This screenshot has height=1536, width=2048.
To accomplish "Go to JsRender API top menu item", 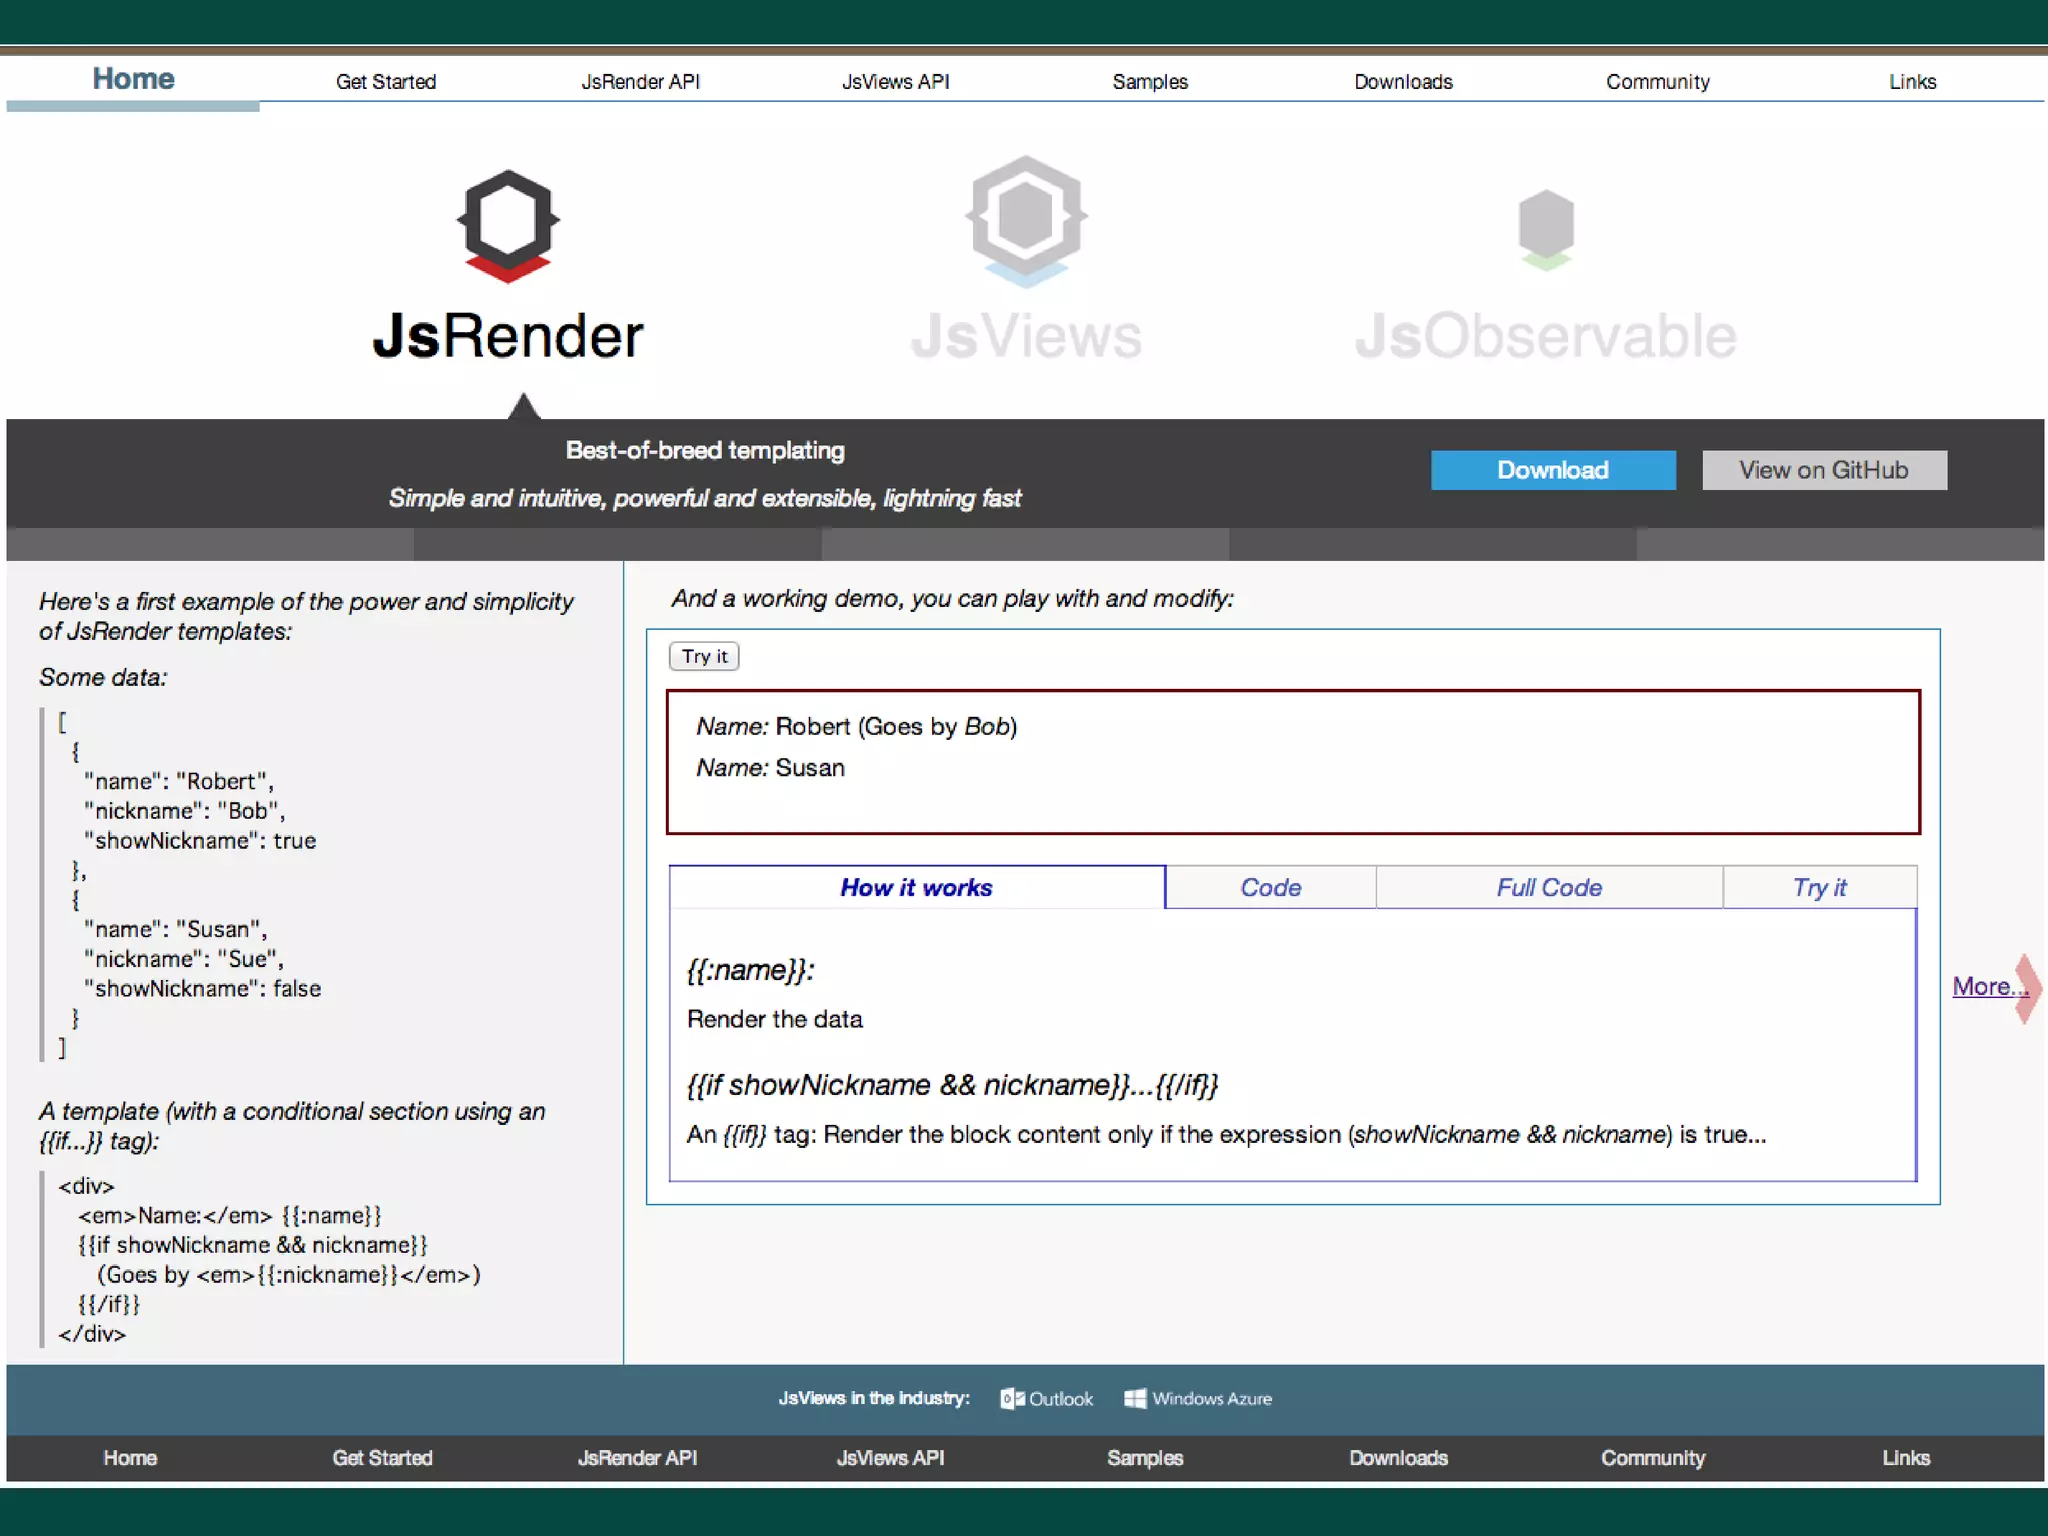I will 640,82.
